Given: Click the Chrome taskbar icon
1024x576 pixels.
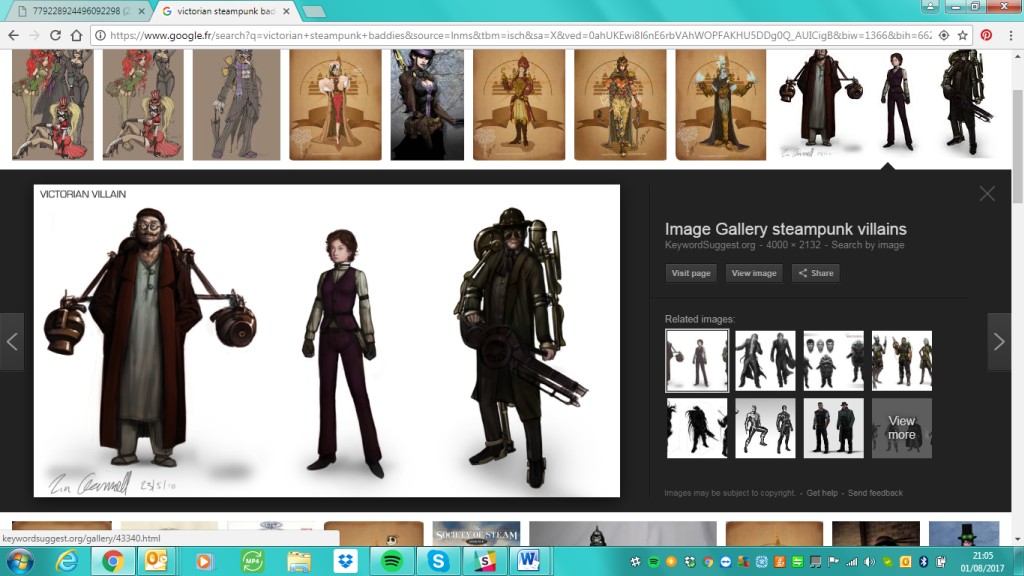Looking at the screenshot, I should (113, 562).
